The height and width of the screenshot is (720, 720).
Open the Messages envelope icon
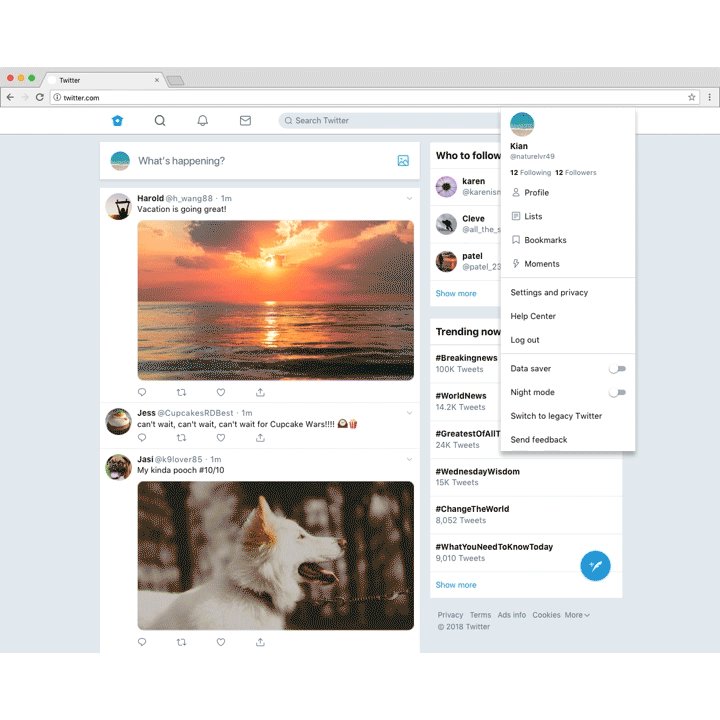(x=245, y=121)
